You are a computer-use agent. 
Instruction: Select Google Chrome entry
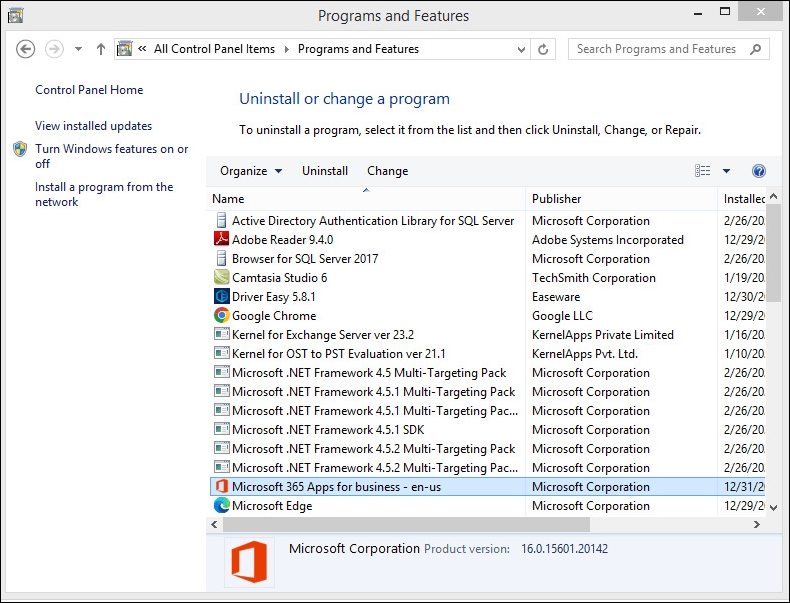click(274, 316)
